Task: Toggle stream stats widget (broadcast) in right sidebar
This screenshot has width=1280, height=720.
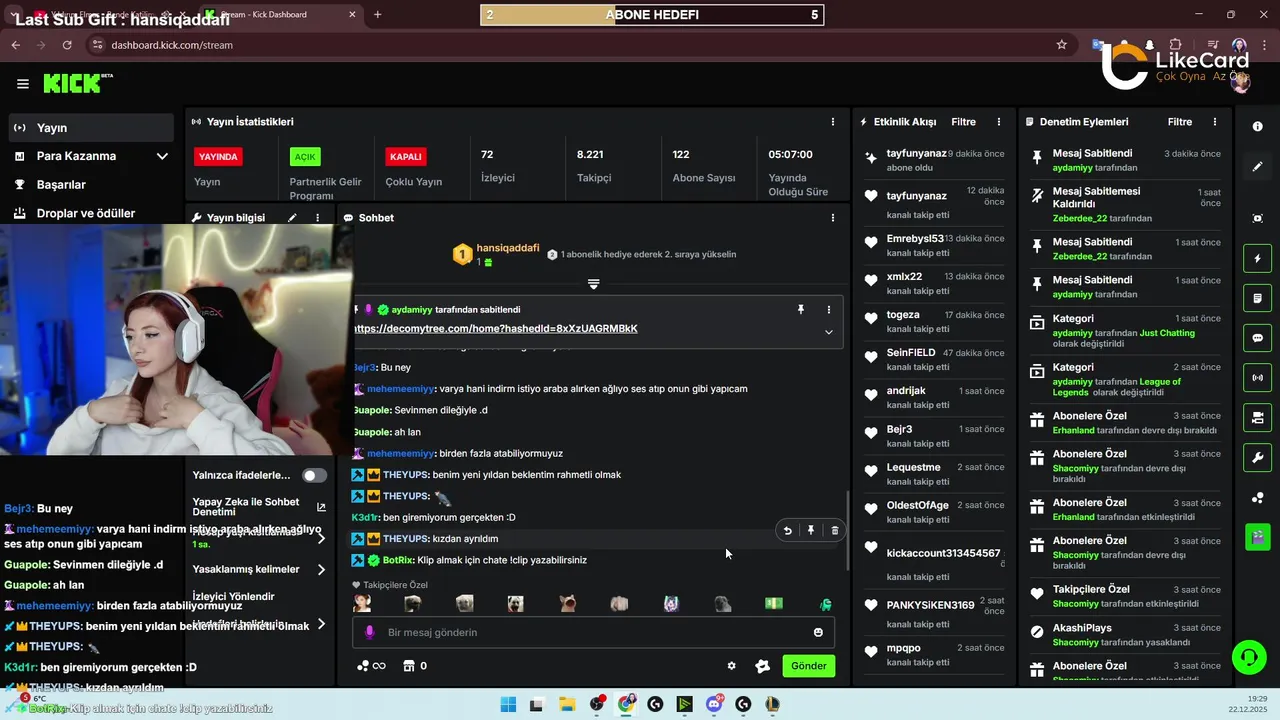Action: tap(1258, 378)
